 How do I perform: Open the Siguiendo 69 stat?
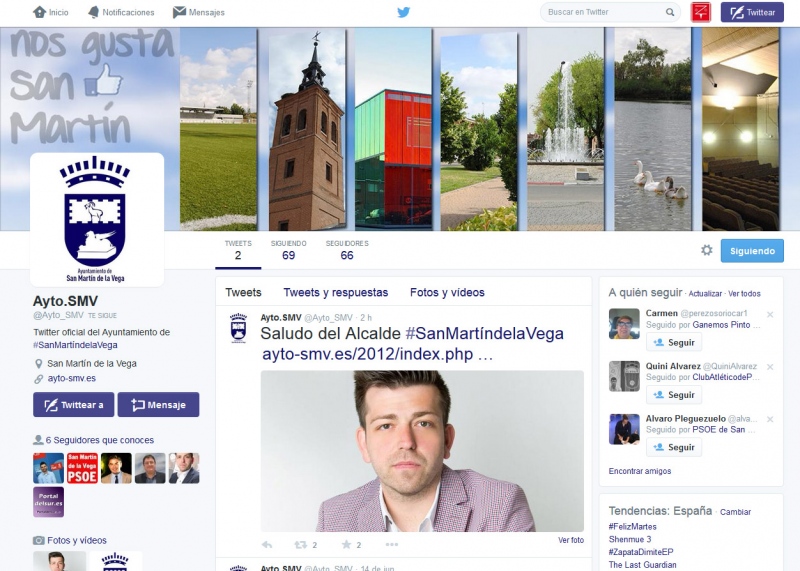coord(289,251)
